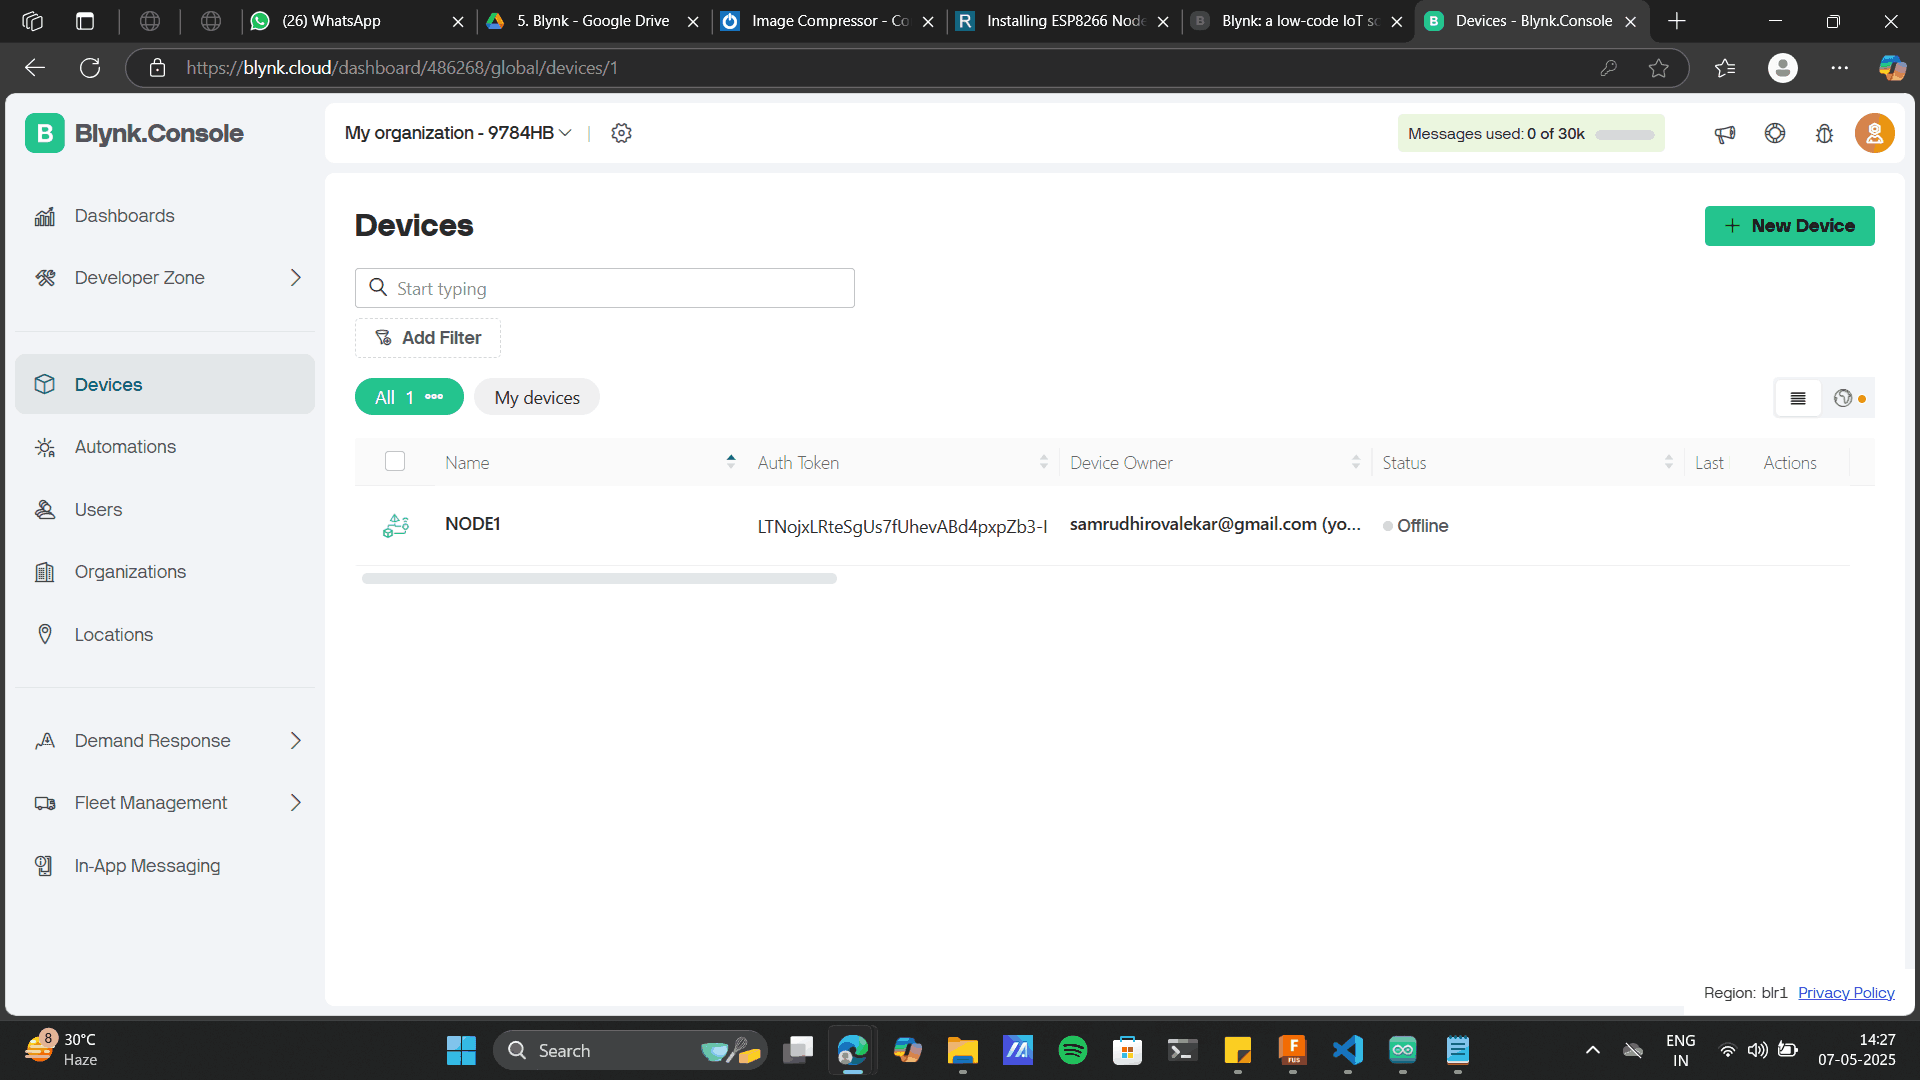
Task: Create a New Device
Action: point(1790,226)
